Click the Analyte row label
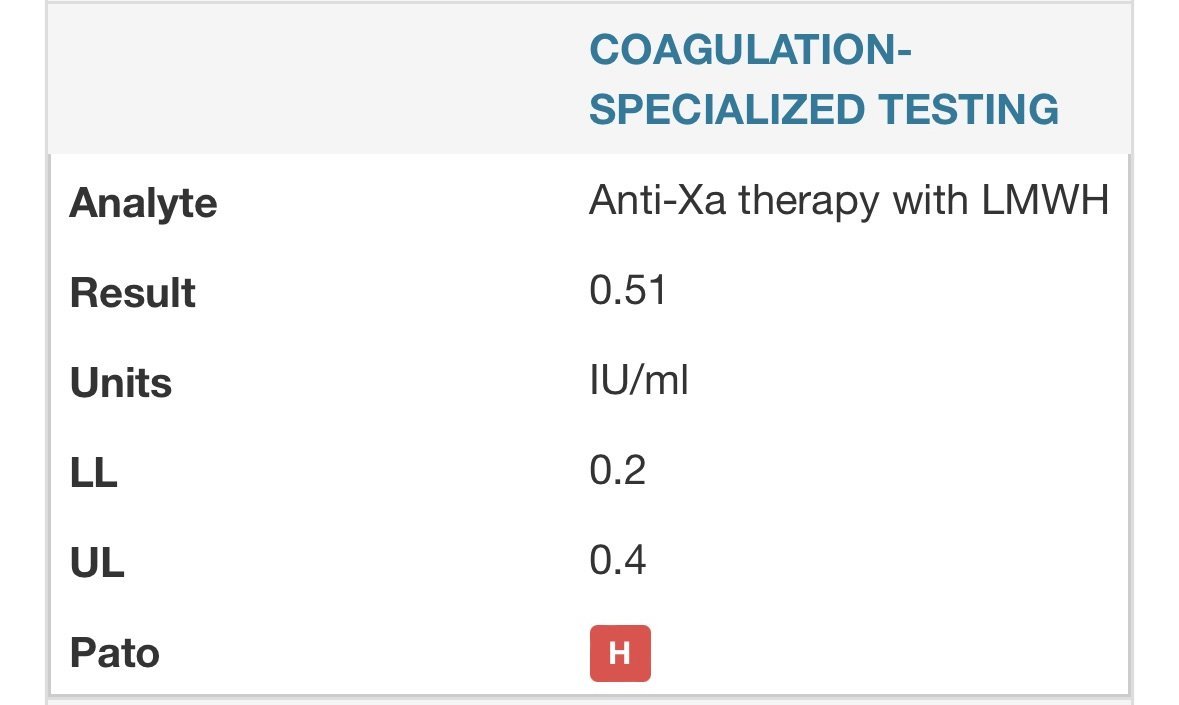 pyautogui.click(x=143, y=204)
